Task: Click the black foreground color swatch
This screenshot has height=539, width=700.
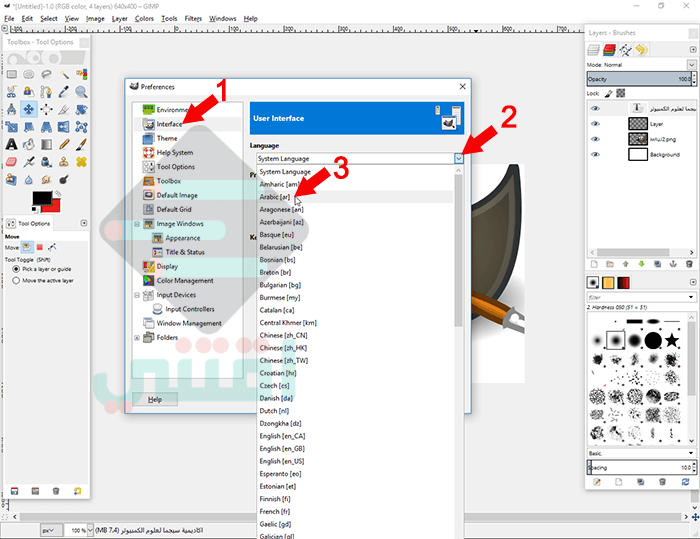Action: [x=42, y=199]
